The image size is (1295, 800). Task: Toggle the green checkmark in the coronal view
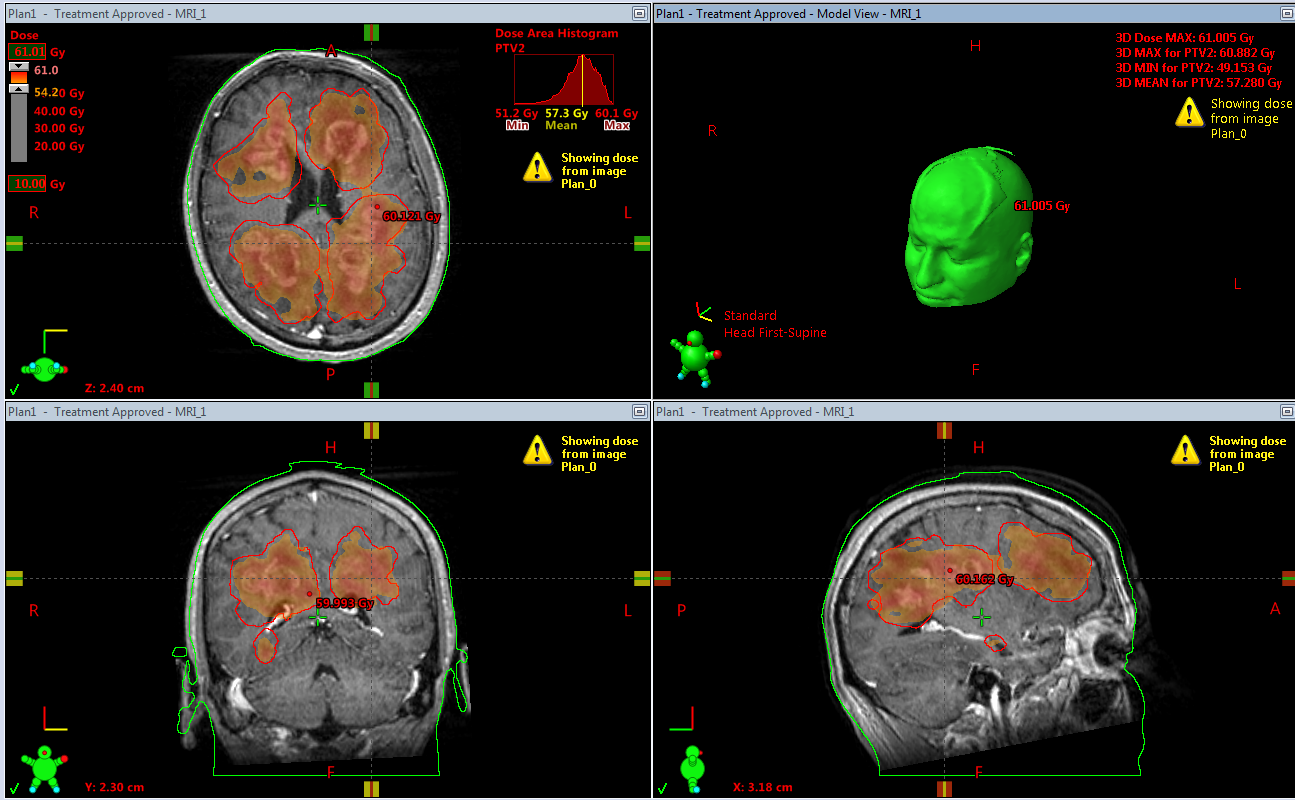(x=14, y=787)
